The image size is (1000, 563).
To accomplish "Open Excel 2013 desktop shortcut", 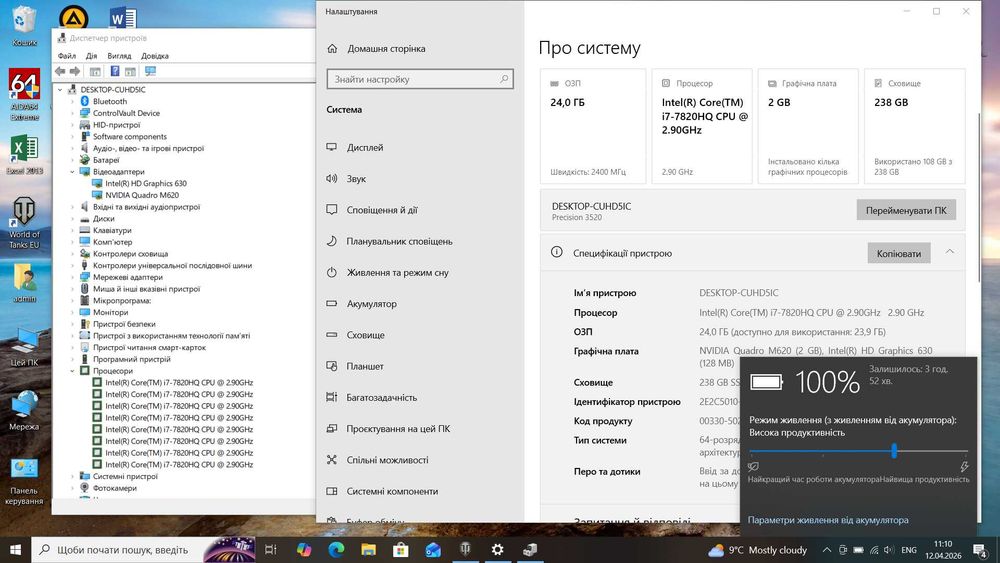I will click(x=24, y=155).
